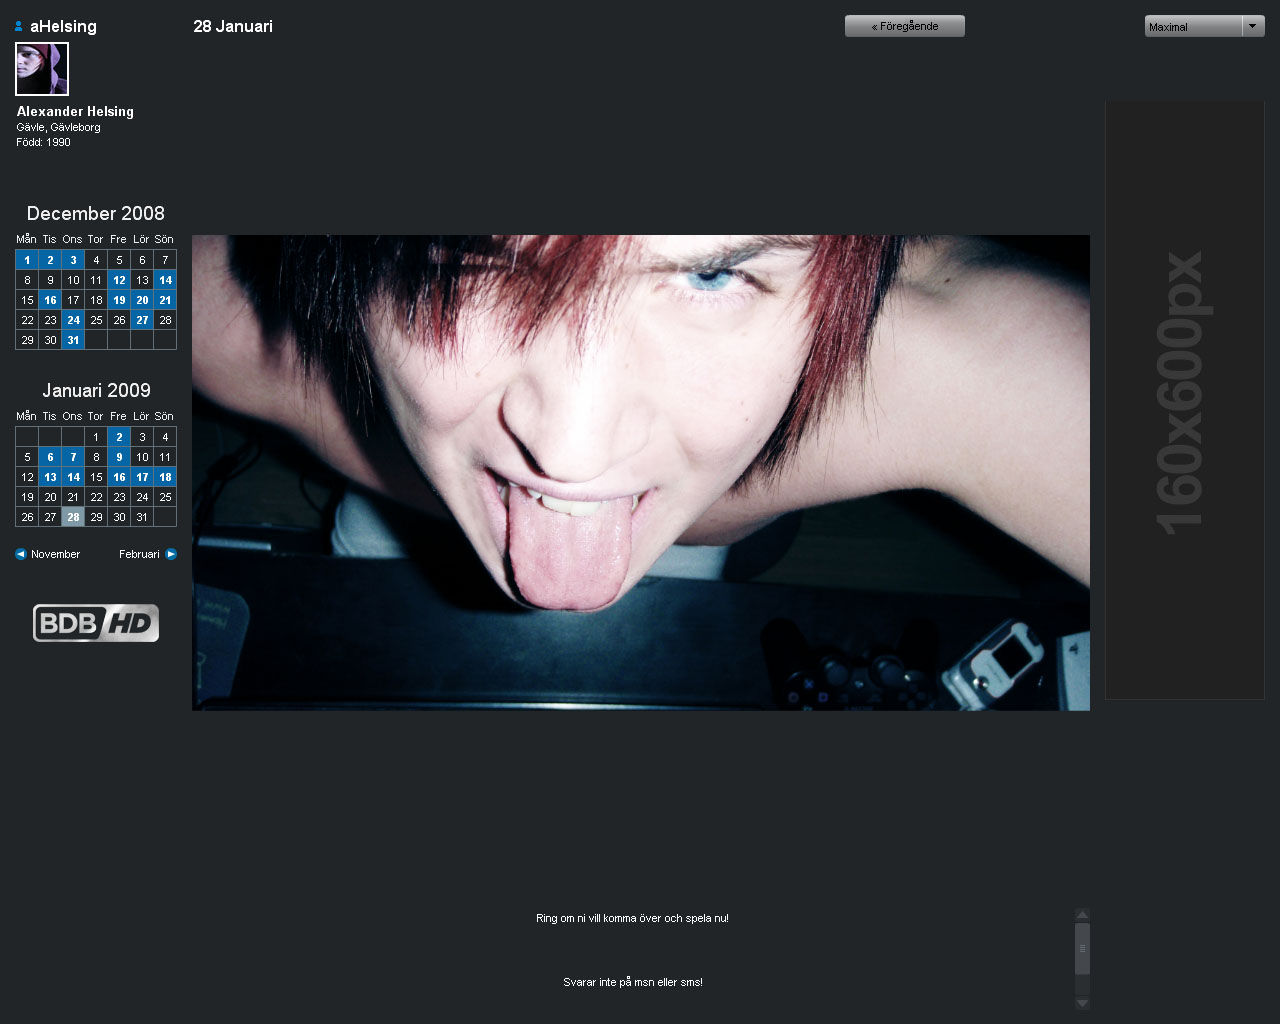This screenshot has height=1024, width=1280.
Task: Open the BDB HD logo
Action: [96, 623]
